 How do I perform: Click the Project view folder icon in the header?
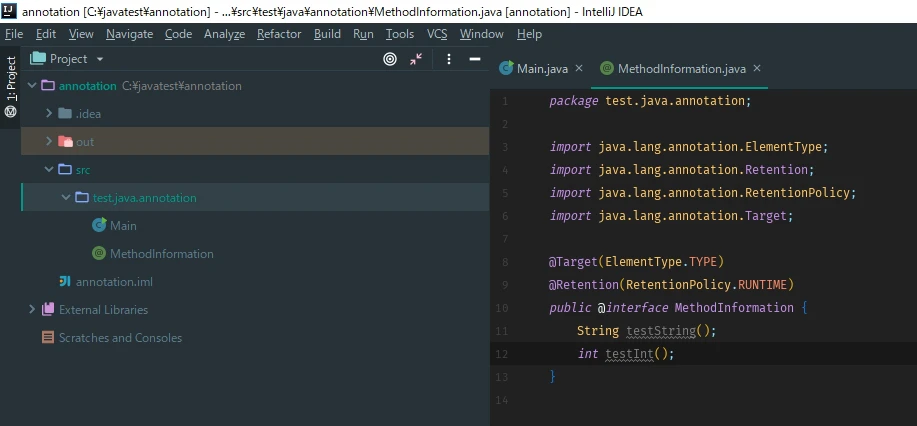37,59
